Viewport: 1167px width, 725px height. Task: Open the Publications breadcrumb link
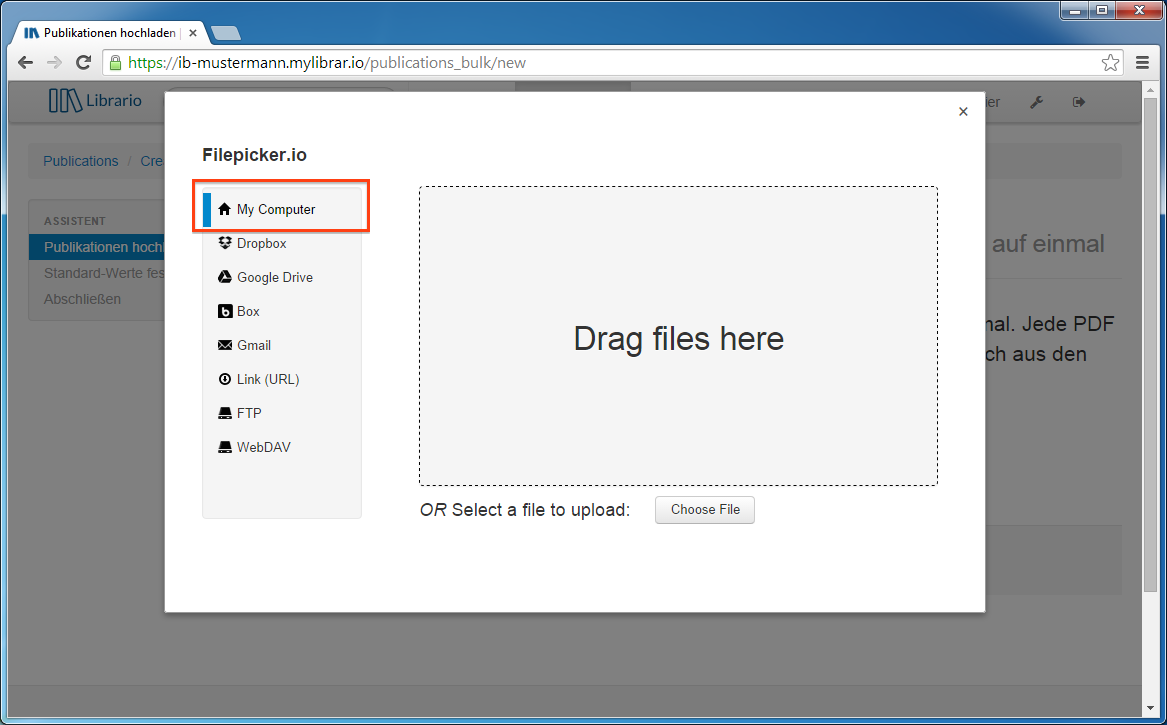point(80,161)
